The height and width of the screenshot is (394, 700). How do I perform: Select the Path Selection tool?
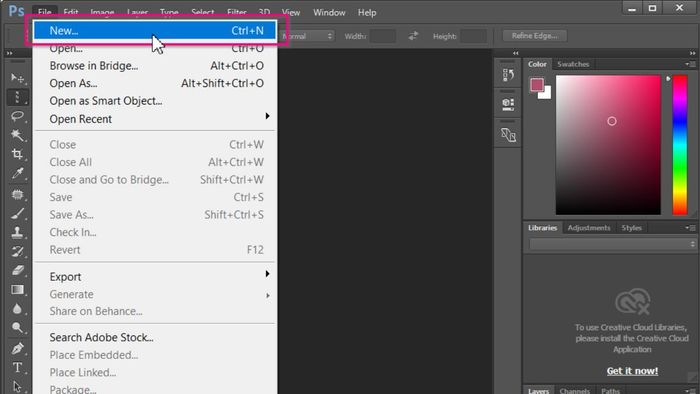click(x=17, y=386)
